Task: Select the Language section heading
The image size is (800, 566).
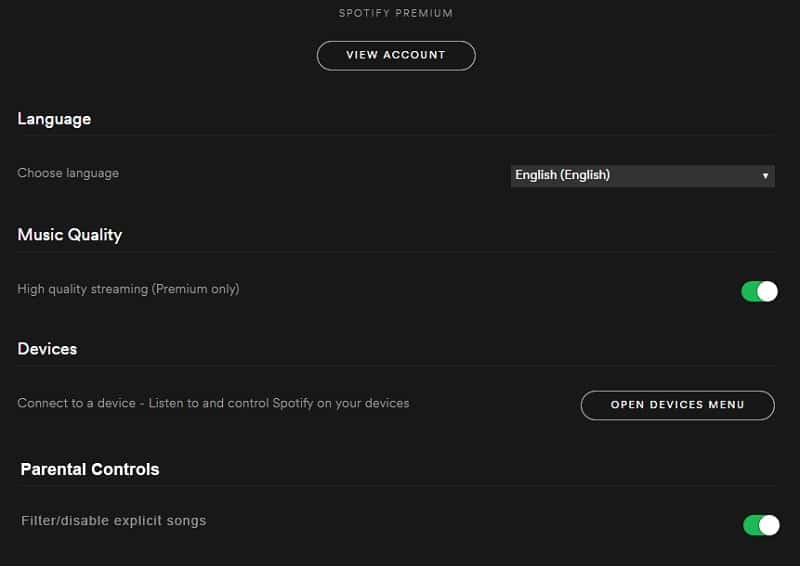Action: 54,119
